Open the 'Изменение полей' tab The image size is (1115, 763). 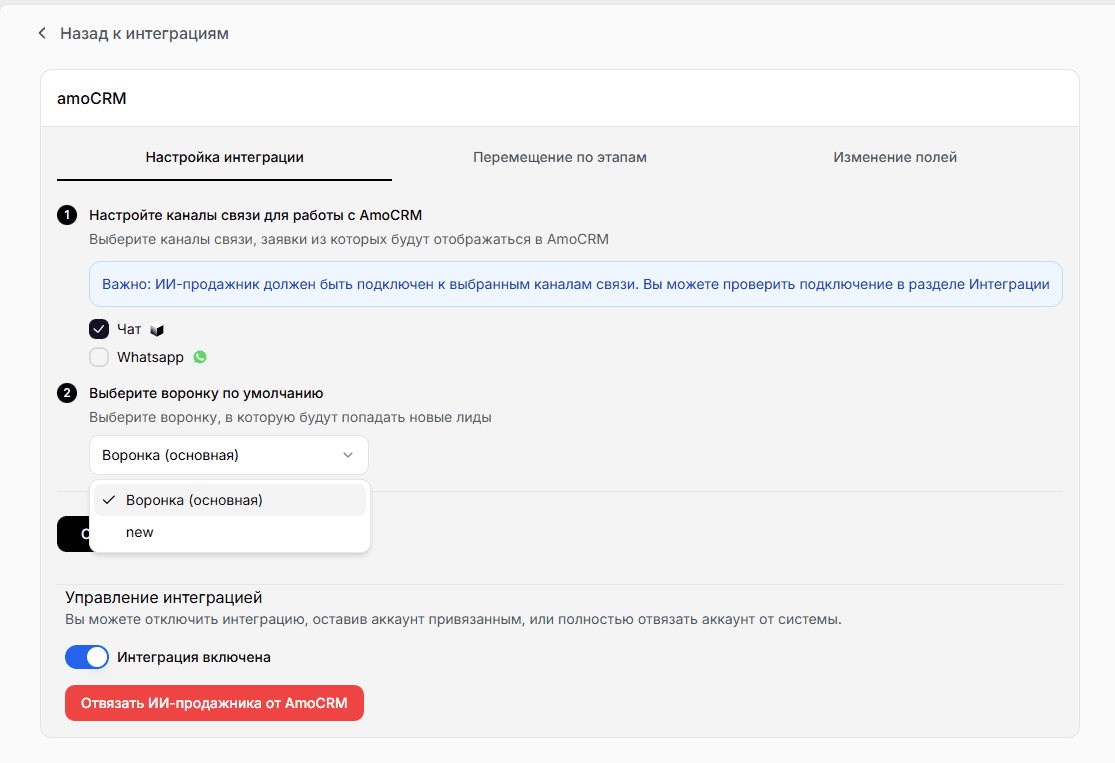pyautogui.click(x=895, y=157)
